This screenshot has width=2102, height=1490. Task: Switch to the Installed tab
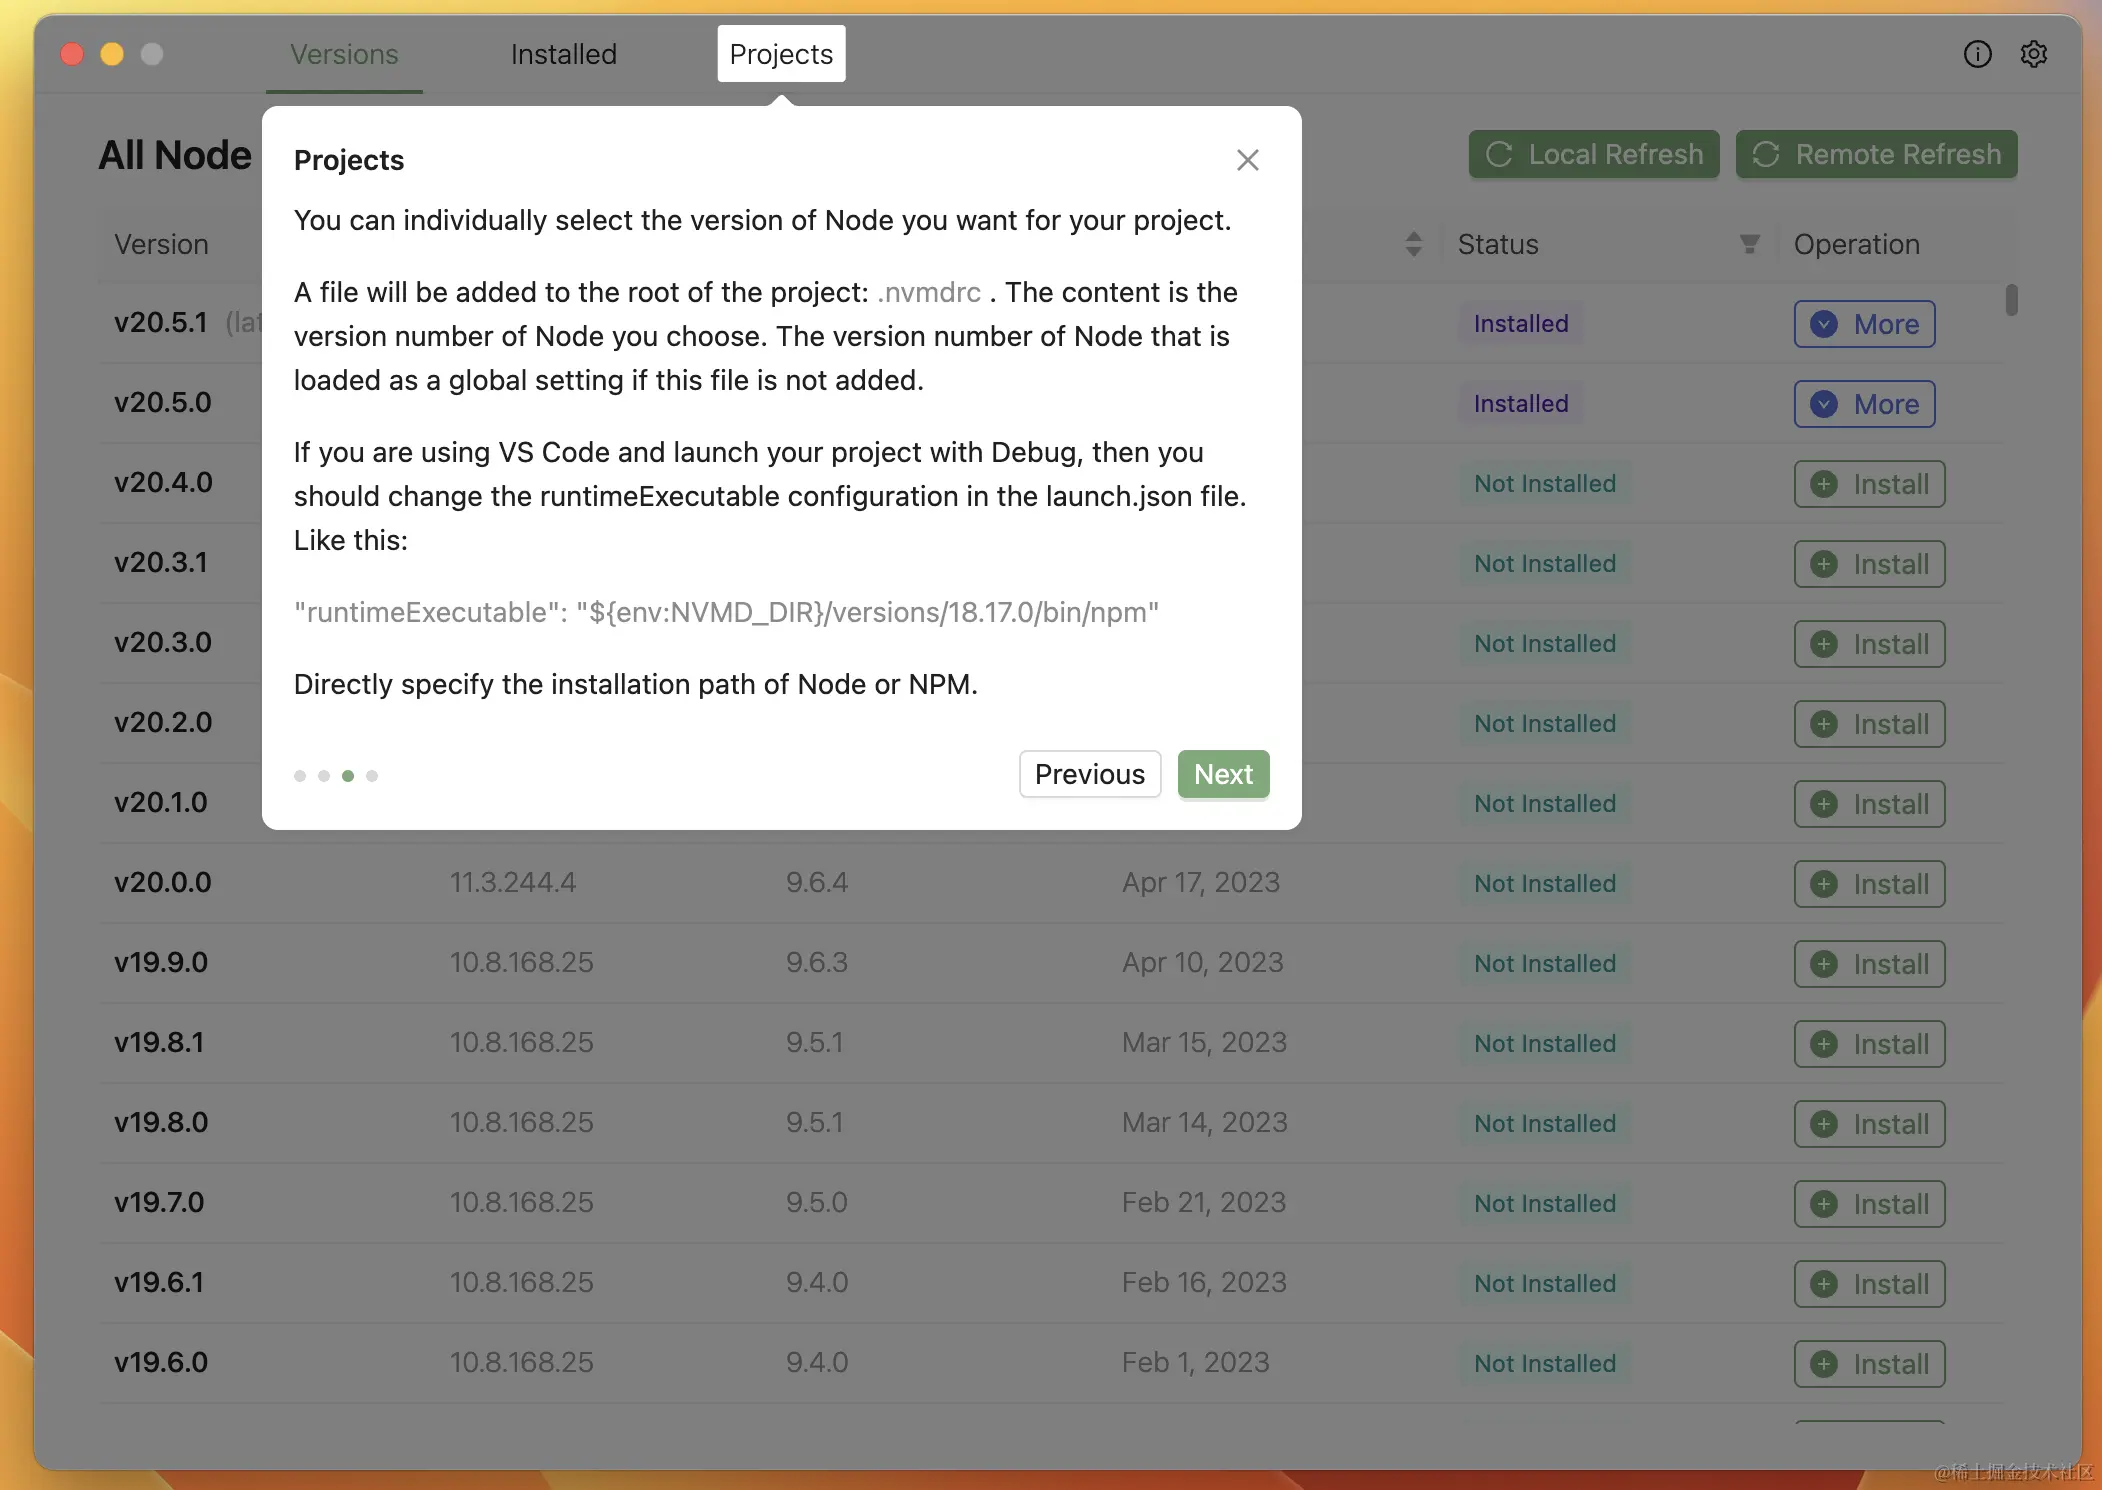[563, 54]
